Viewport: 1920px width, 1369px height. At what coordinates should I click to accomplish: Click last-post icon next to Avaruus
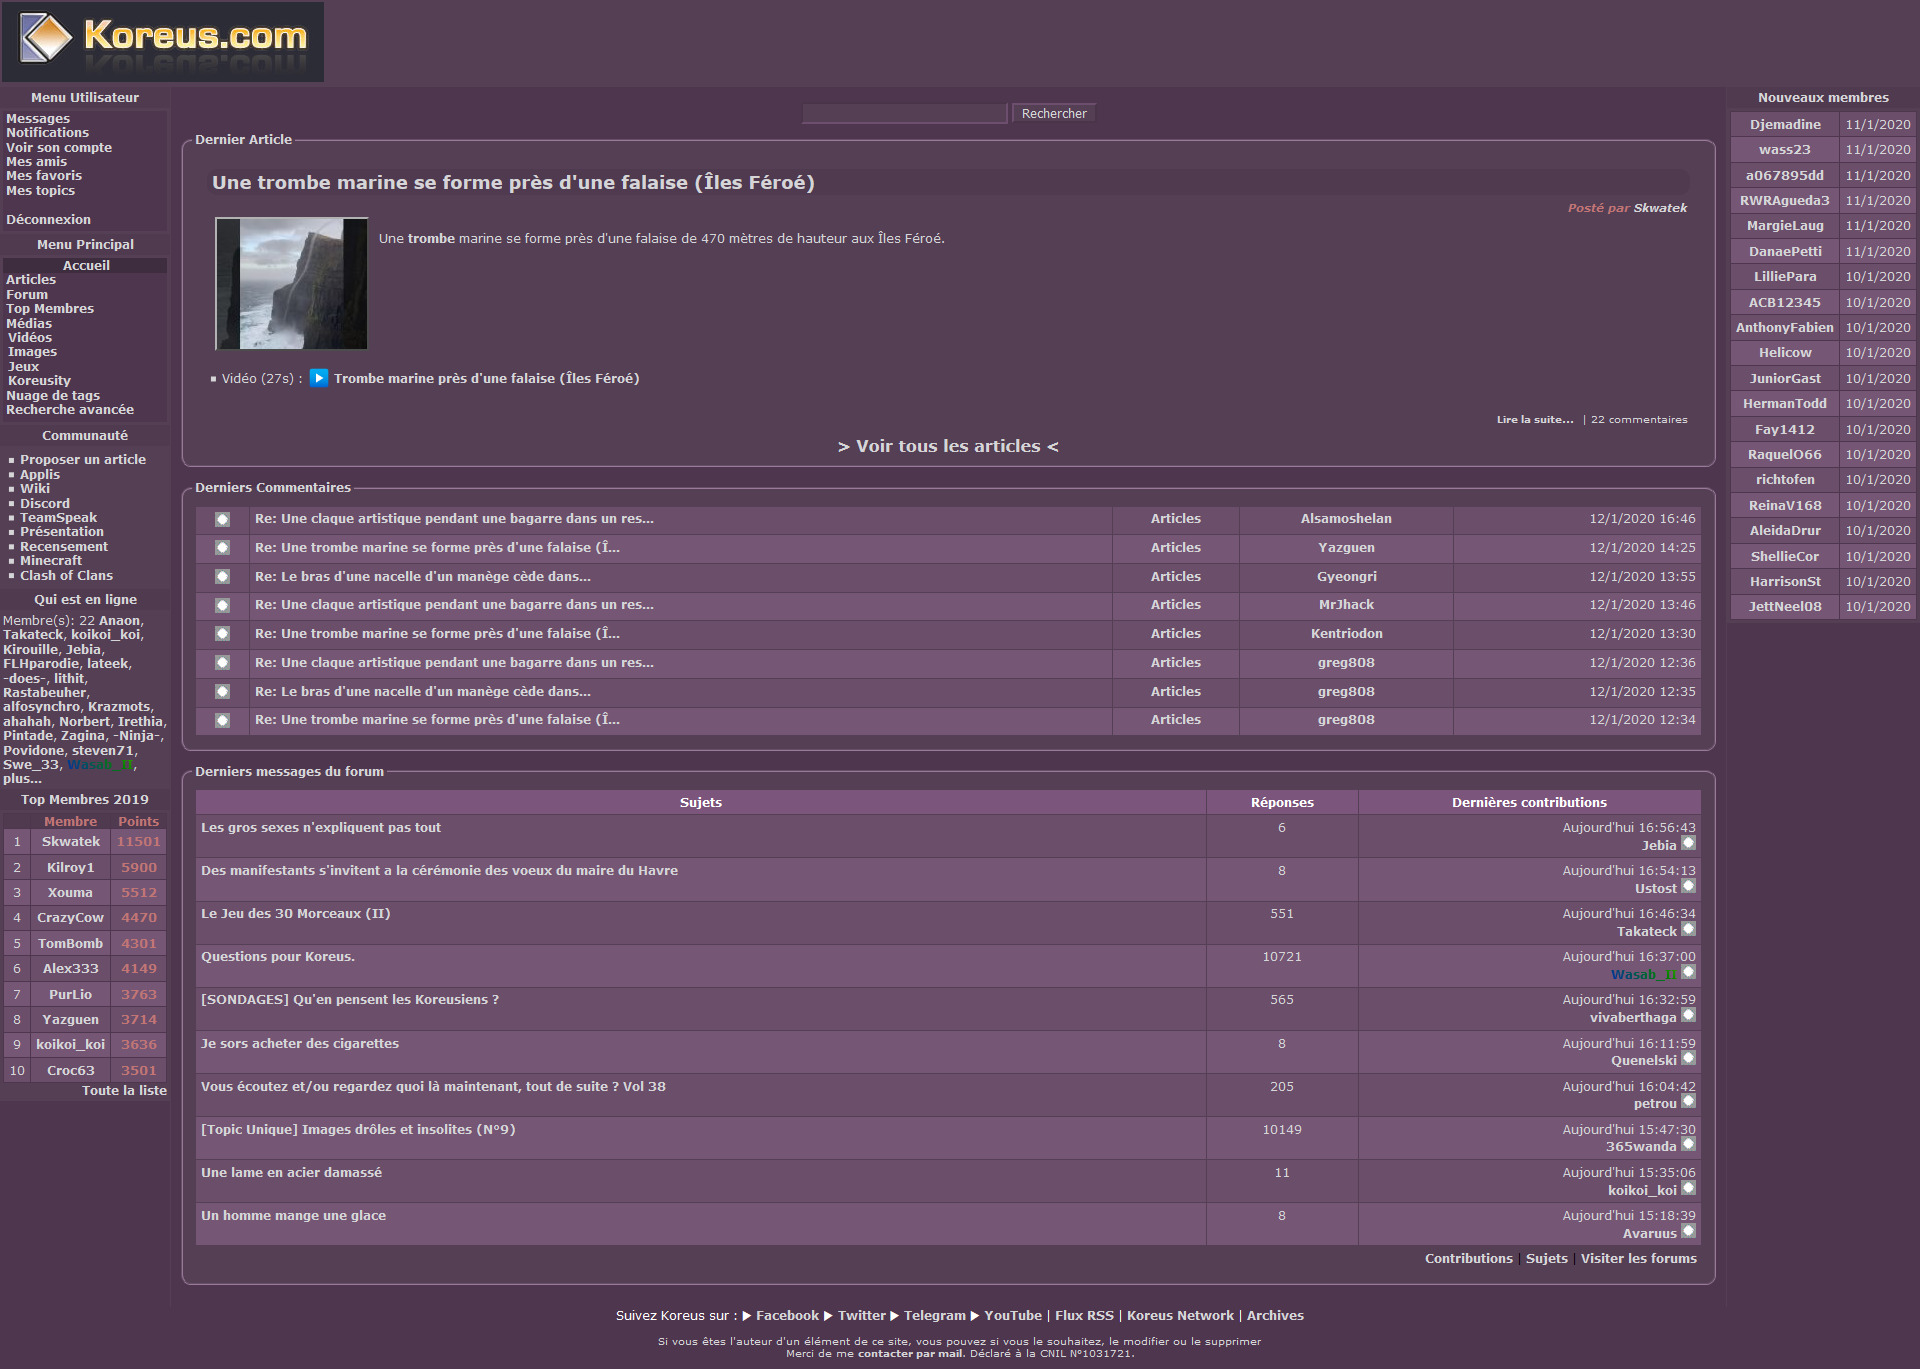[1688, 1232]
